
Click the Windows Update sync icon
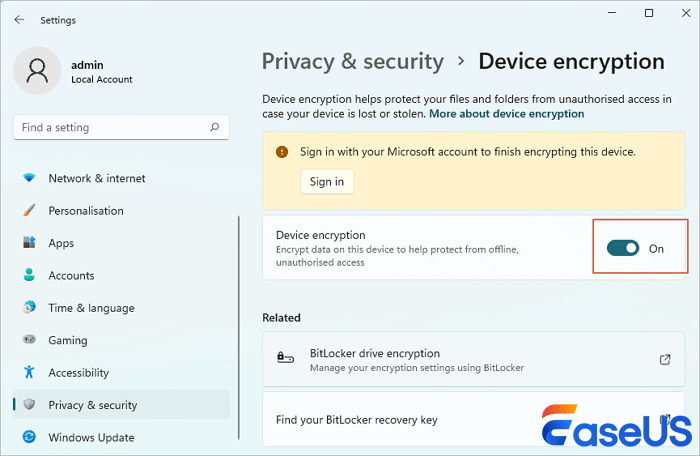coord(29,437)
